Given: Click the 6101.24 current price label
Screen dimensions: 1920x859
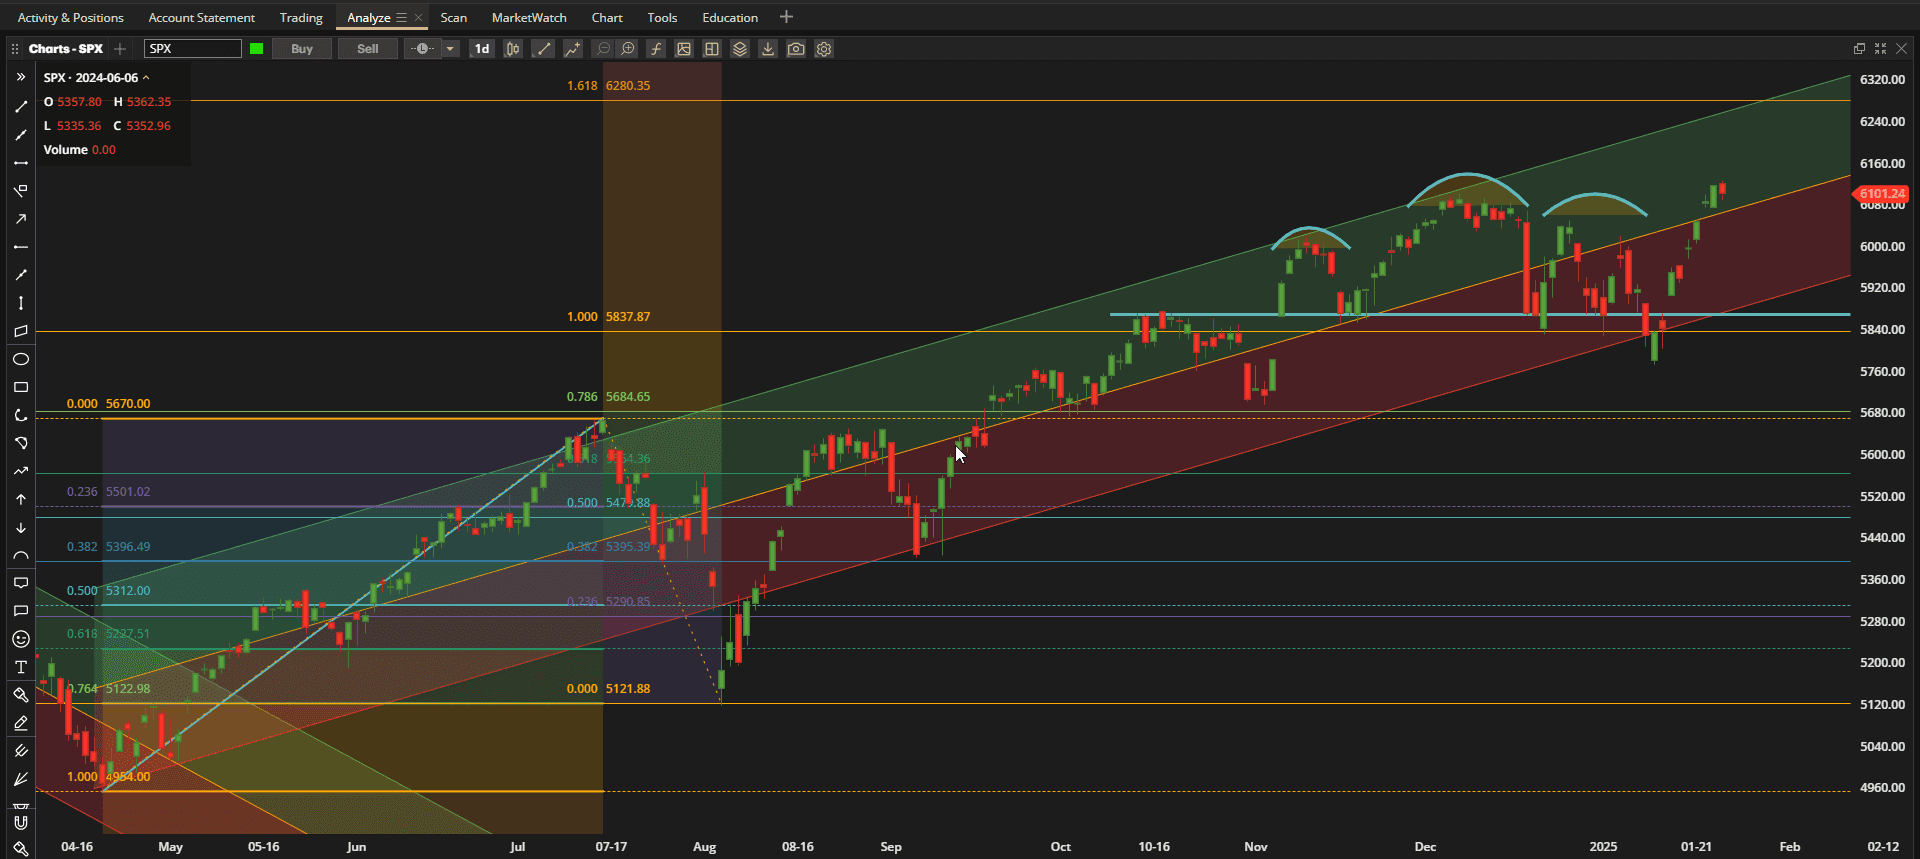Looking at the screenshot, I should [x=1881, y=194].
